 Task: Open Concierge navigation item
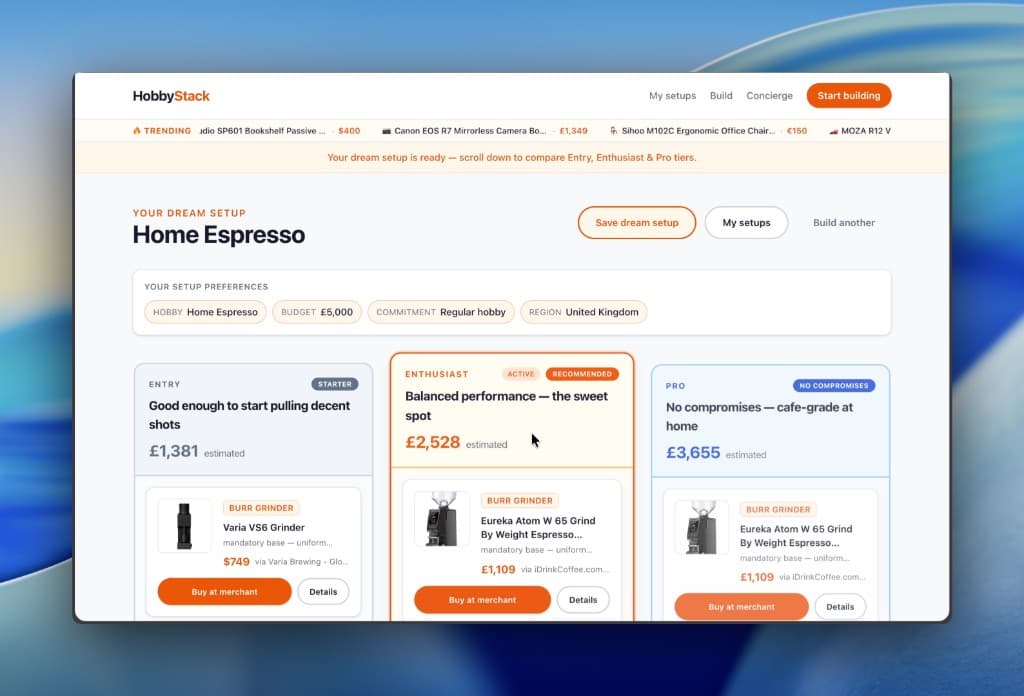769,95
